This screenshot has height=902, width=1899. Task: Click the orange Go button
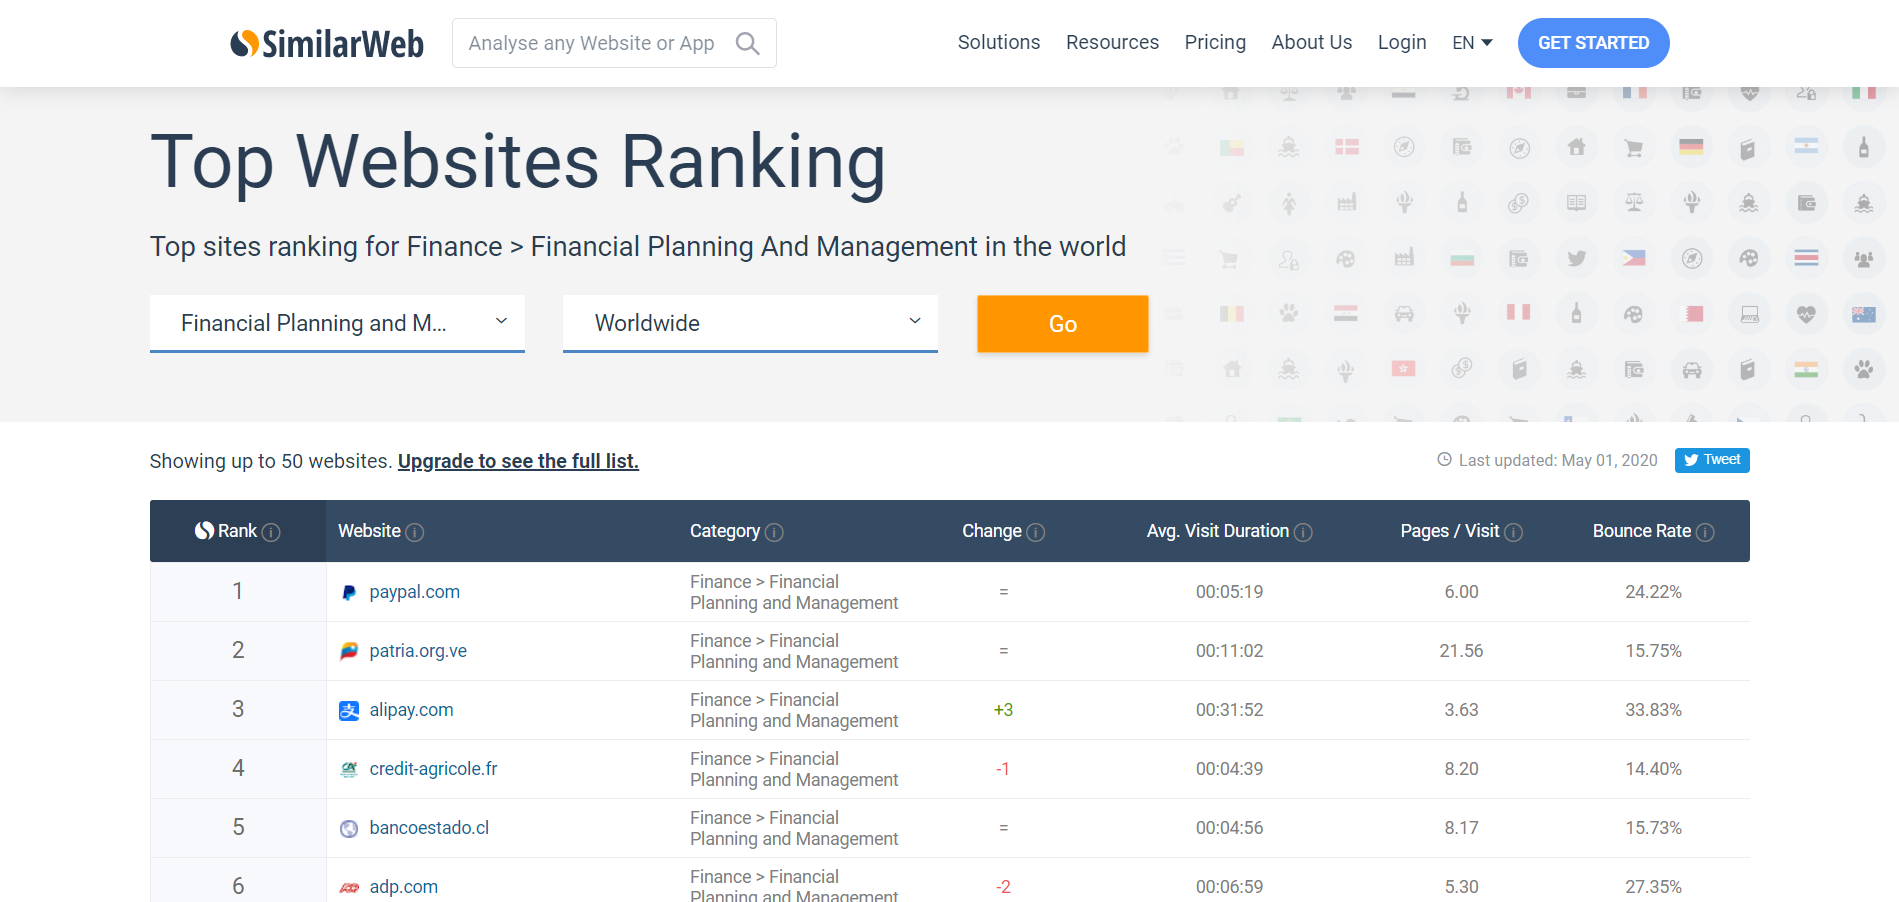click(x=1062, y=324)
